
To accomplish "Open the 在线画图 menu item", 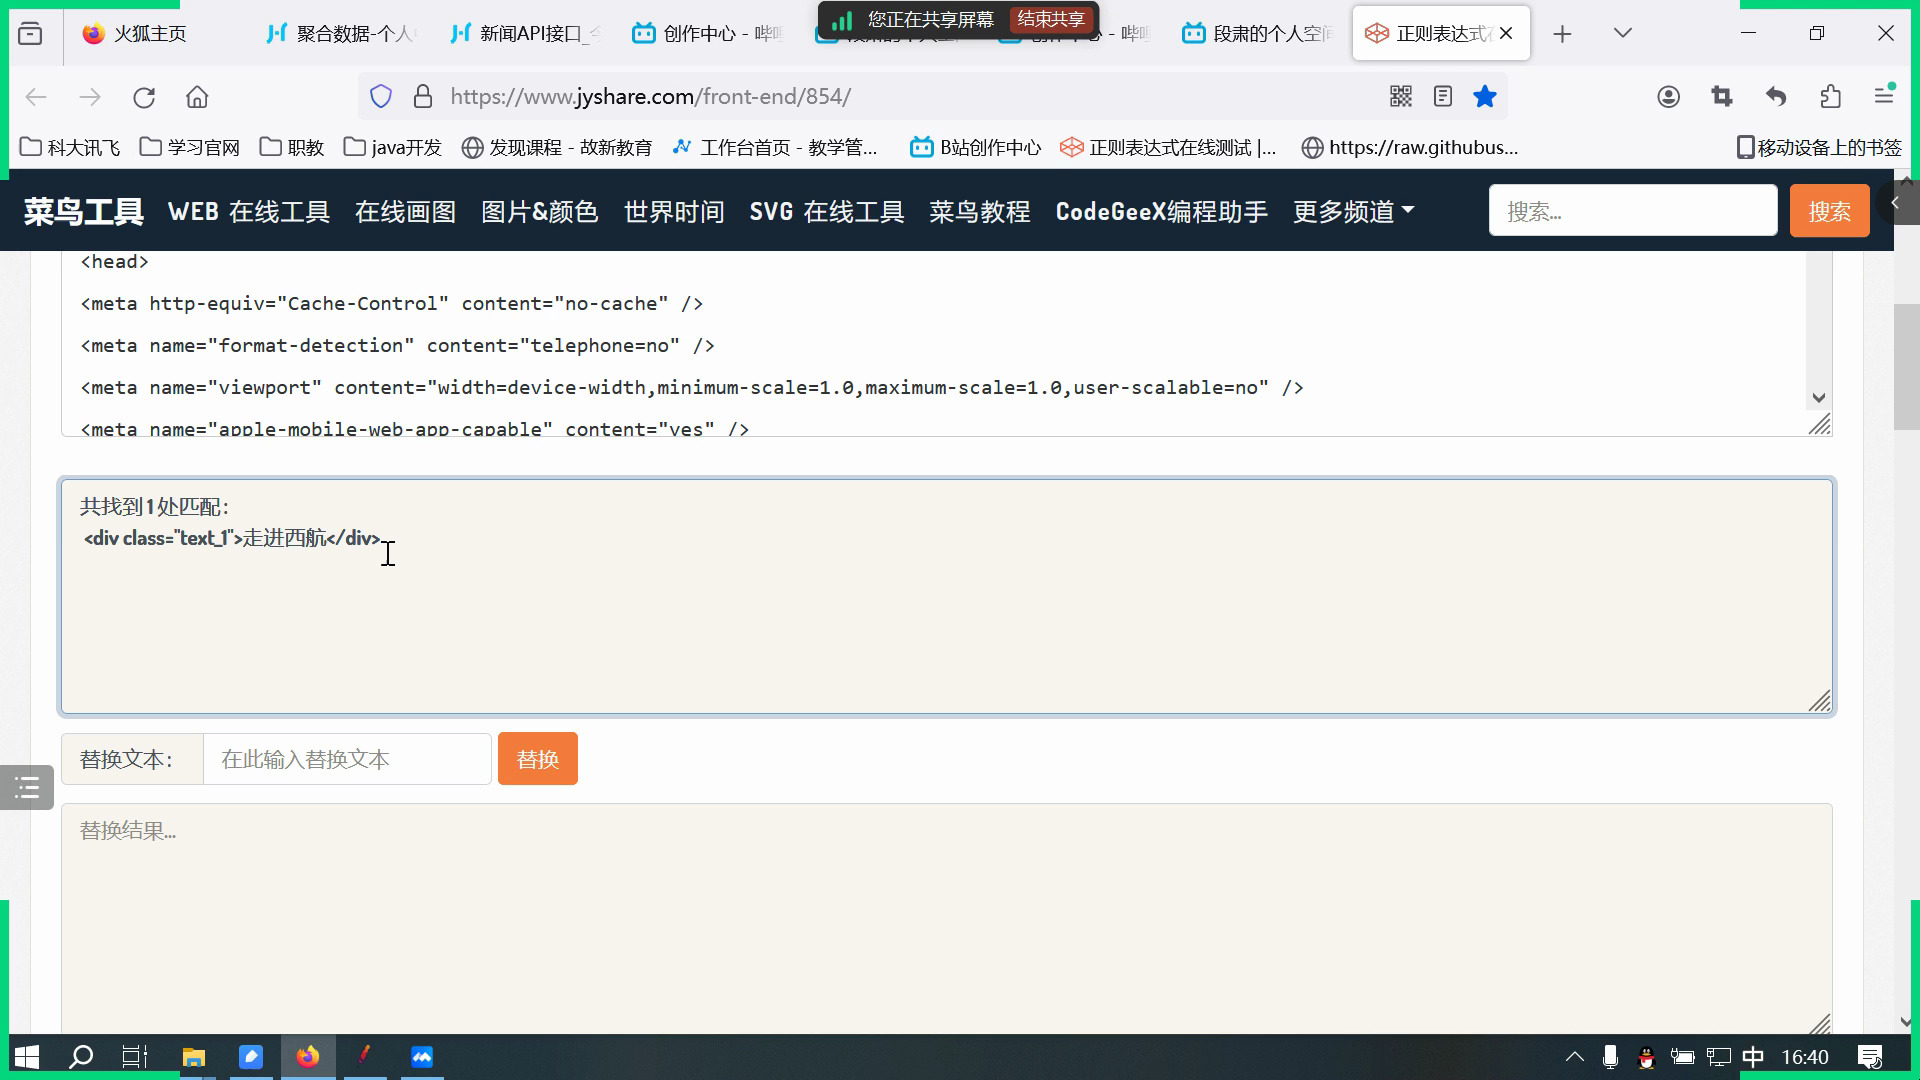I will tap(405, 212).
